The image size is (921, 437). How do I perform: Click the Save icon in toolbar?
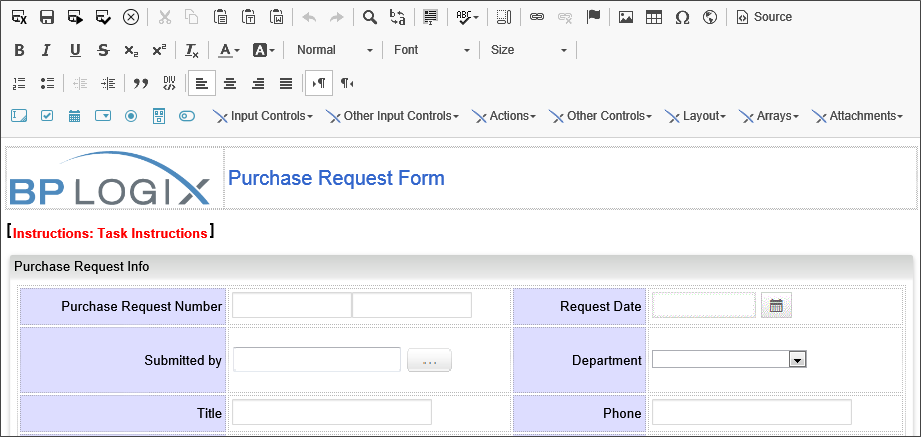46,17
